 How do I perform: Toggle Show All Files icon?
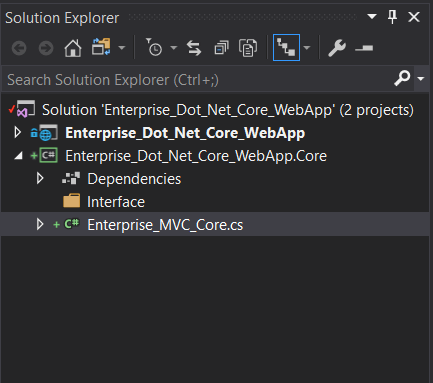pos(248,48)
